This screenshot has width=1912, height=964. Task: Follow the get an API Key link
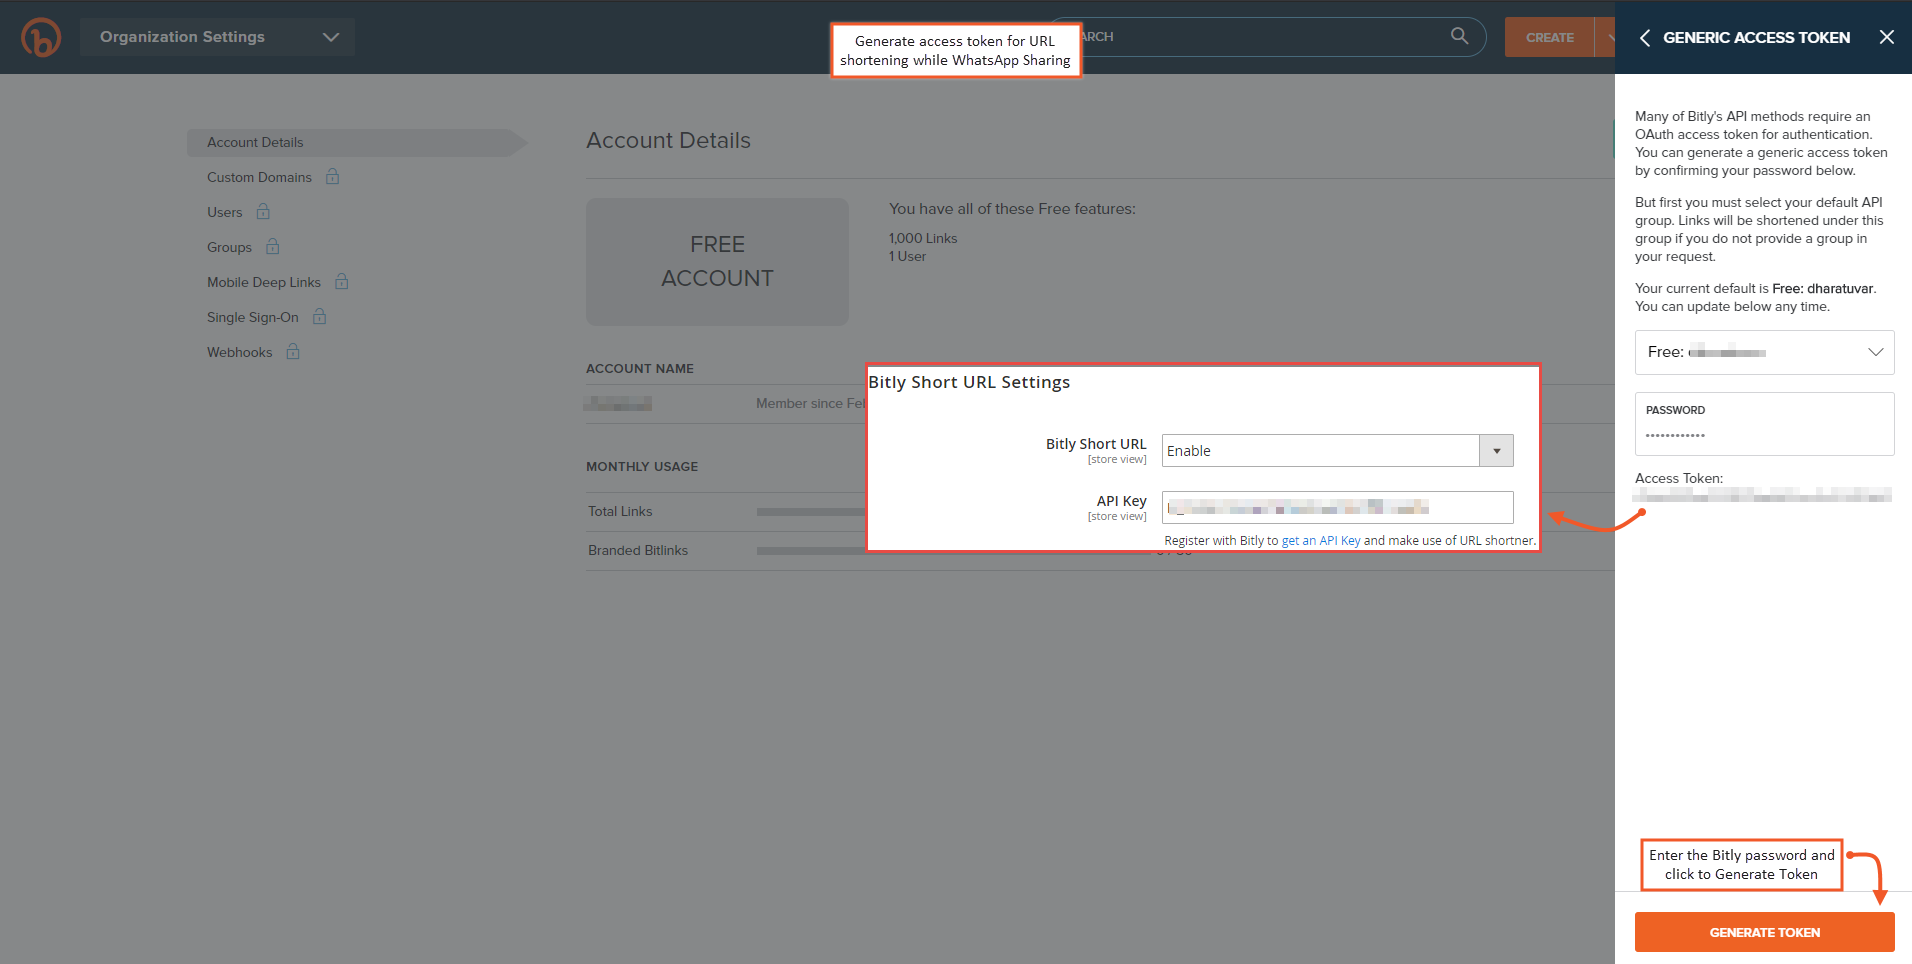1321,541
